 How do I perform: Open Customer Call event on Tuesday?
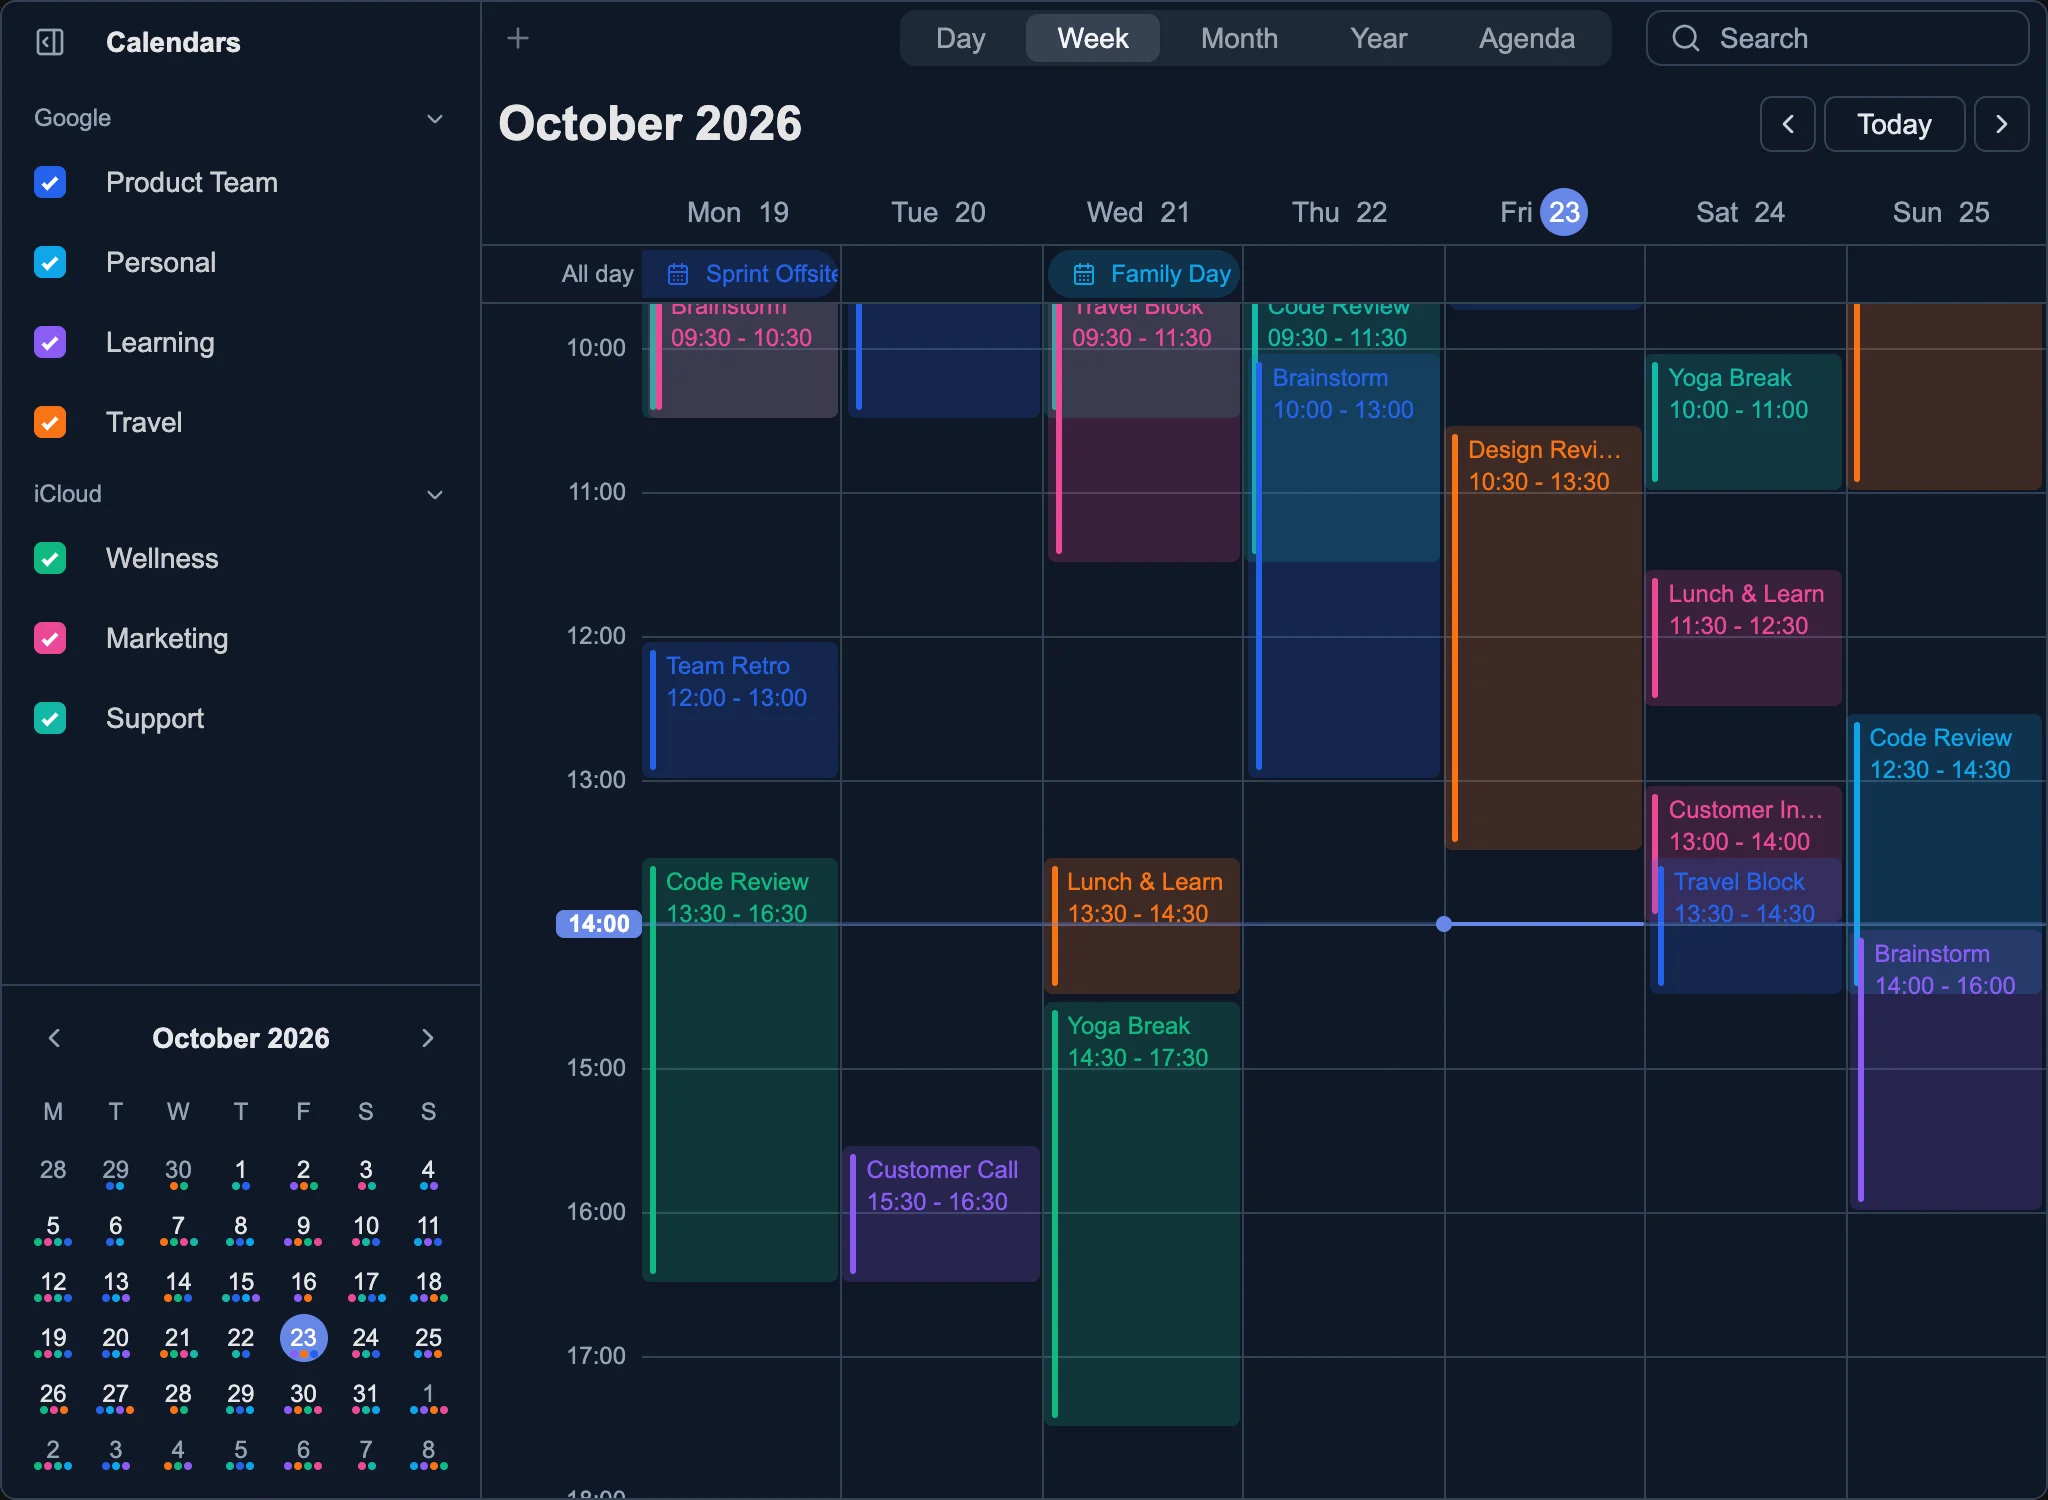[942, 1213]
